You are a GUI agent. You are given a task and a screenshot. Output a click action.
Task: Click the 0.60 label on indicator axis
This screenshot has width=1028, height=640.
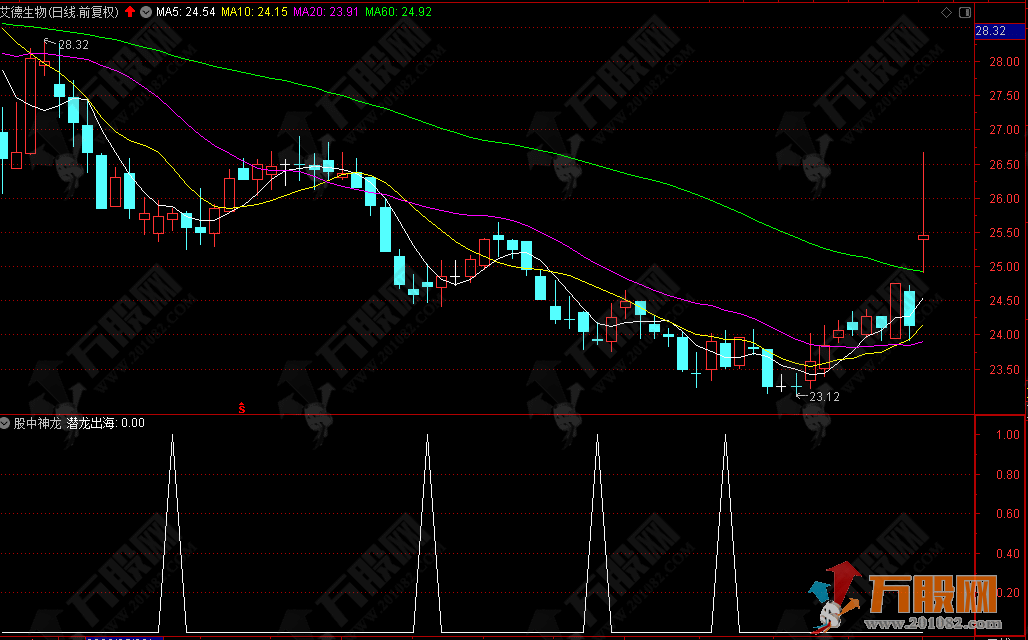1007,513
